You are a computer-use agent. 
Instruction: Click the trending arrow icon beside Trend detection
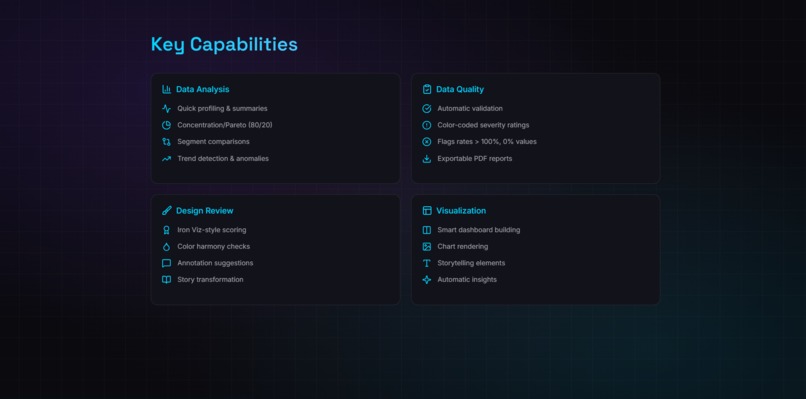(167, 158)
